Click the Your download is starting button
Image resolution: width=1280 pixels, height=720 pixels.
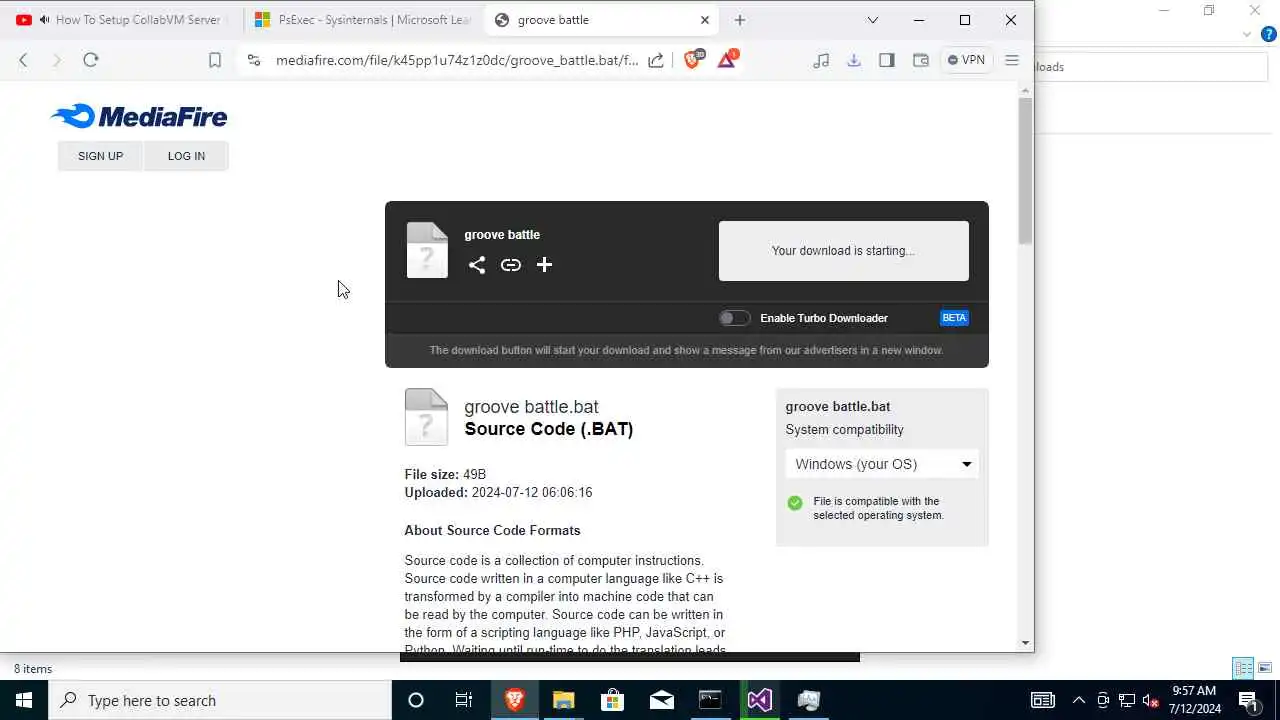(844, 251)
